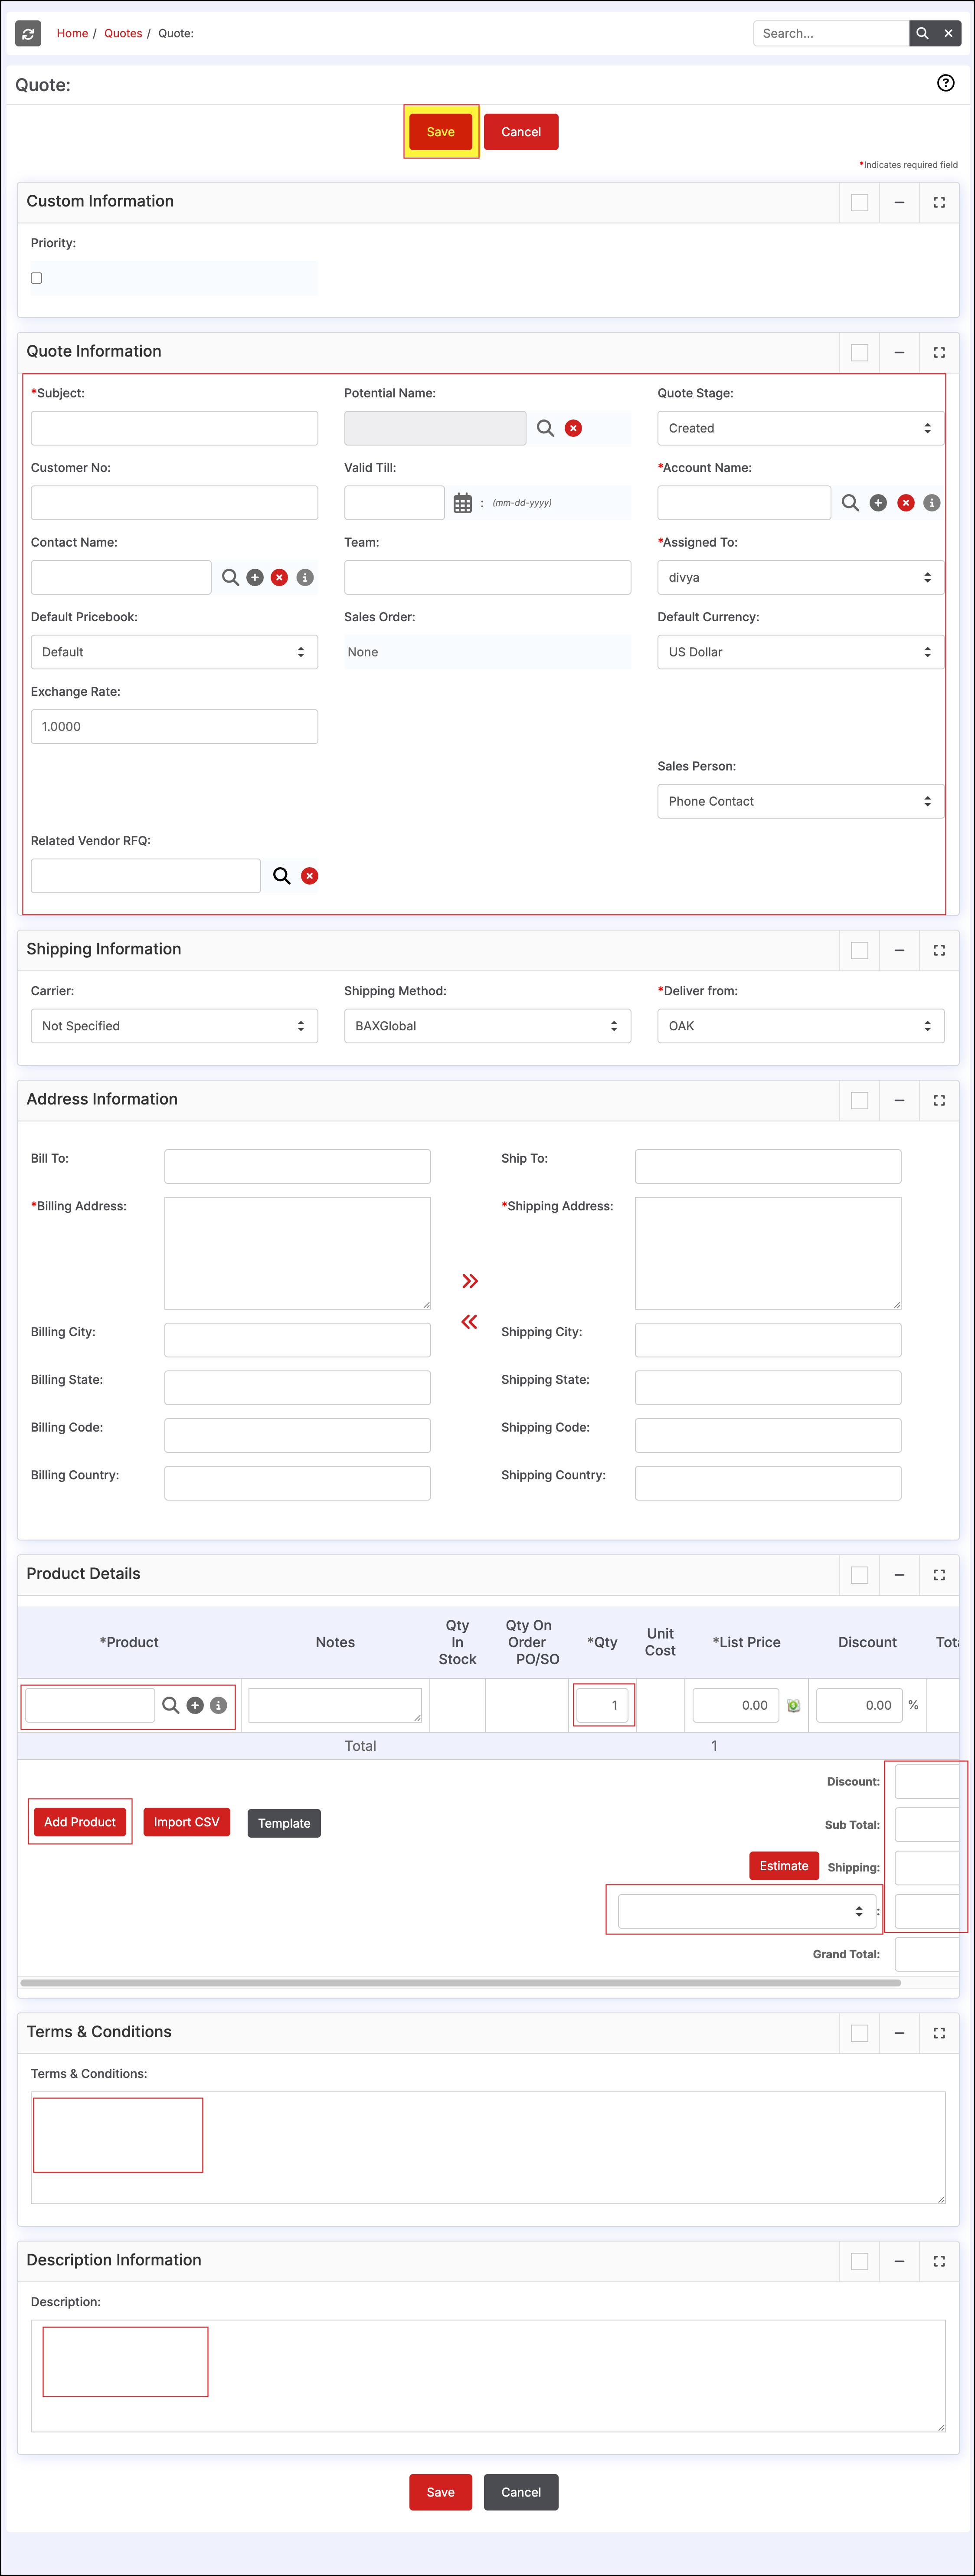Open the Default Pricebook dropdown

(174, 652)
